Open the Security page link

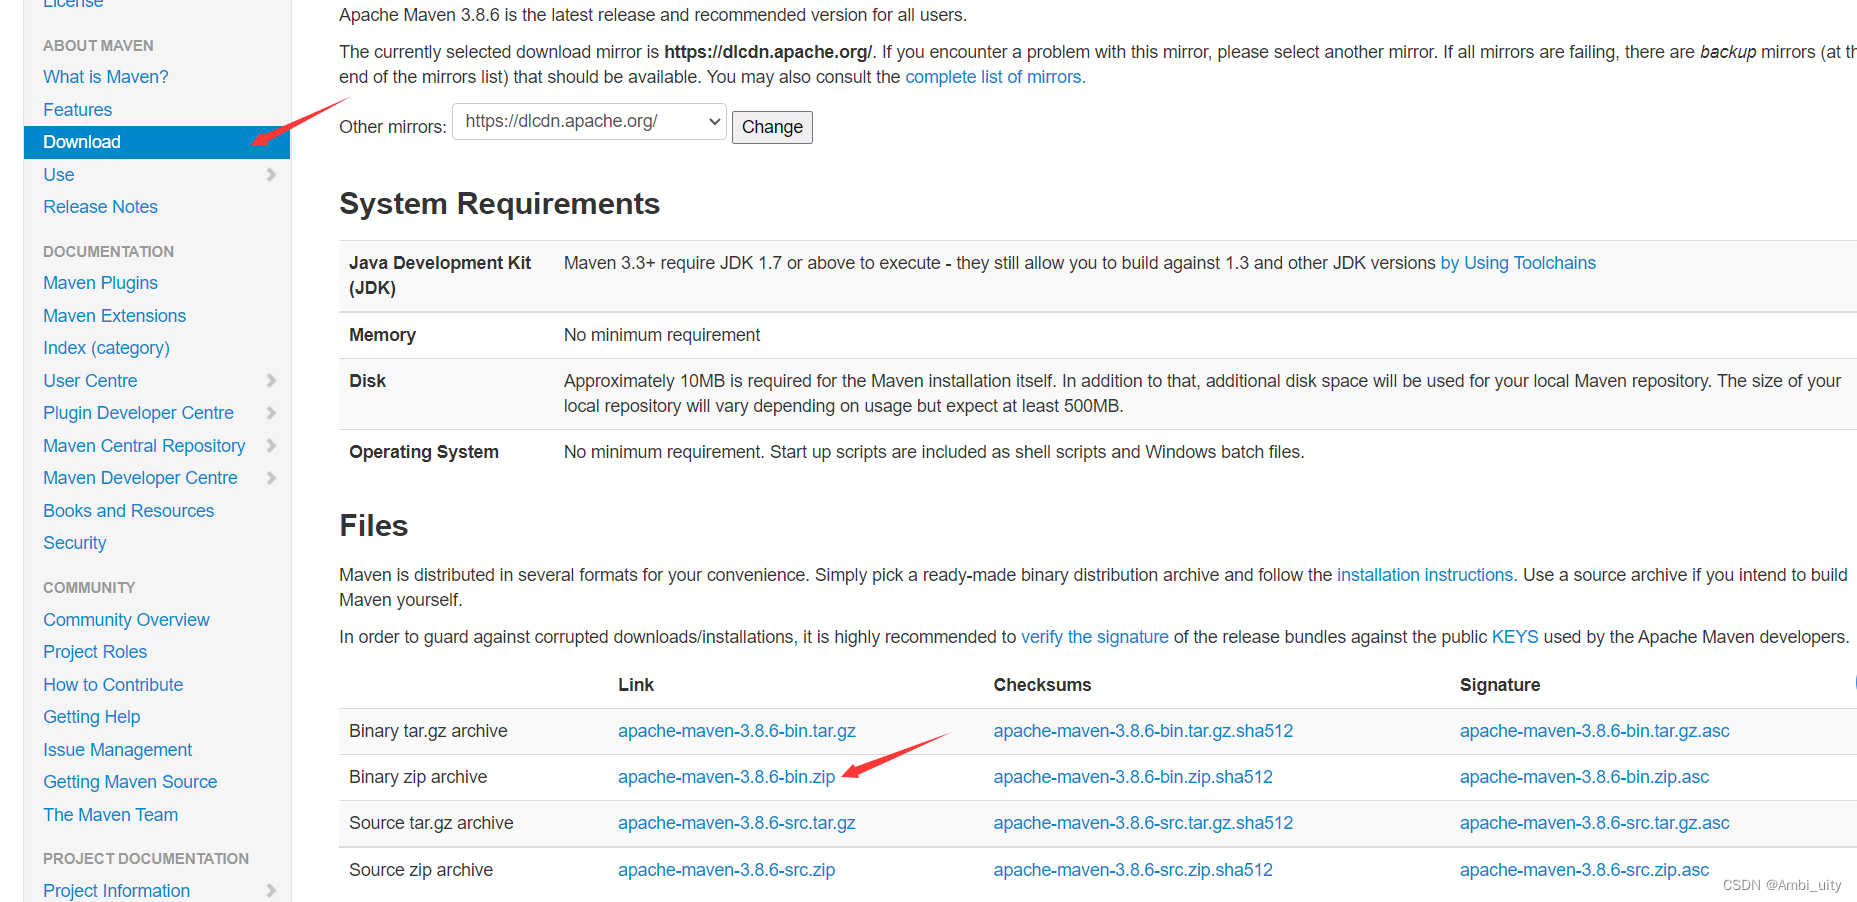tap(75, 543)
